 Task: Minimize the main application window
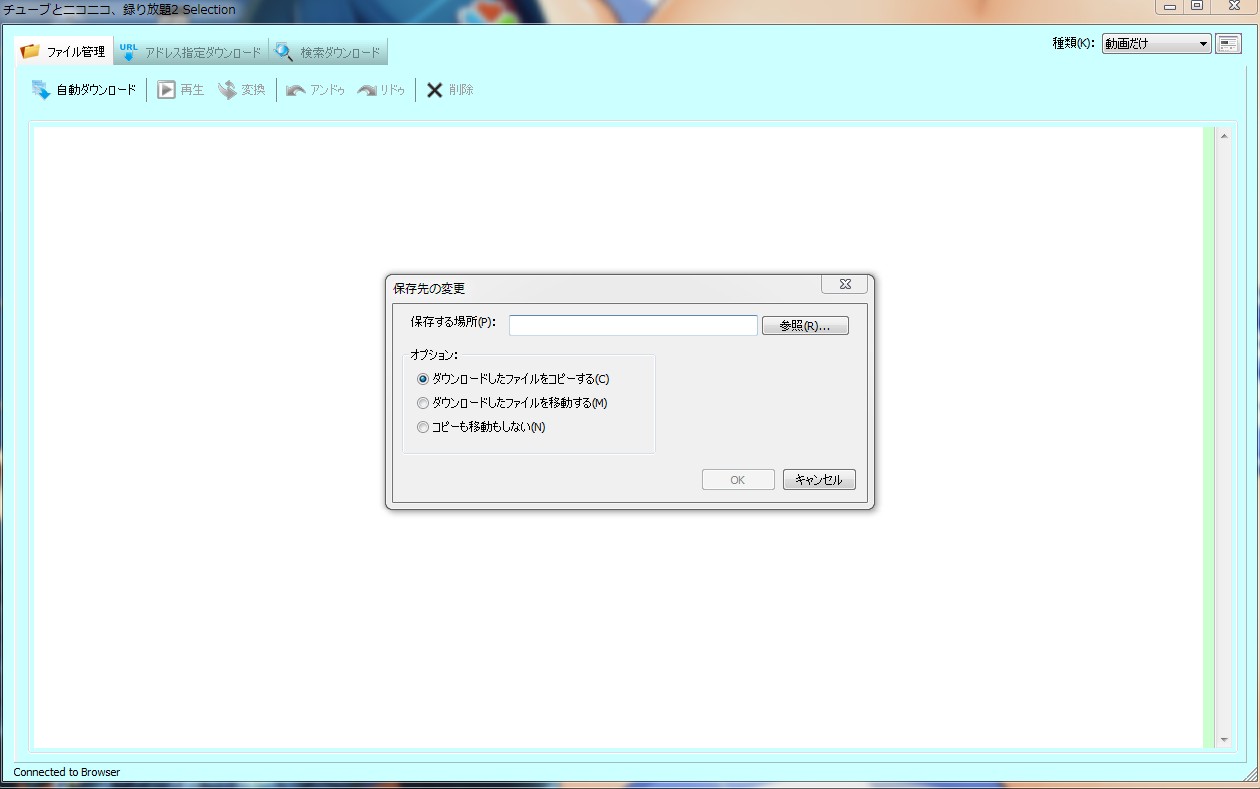tap(1169, 7)
